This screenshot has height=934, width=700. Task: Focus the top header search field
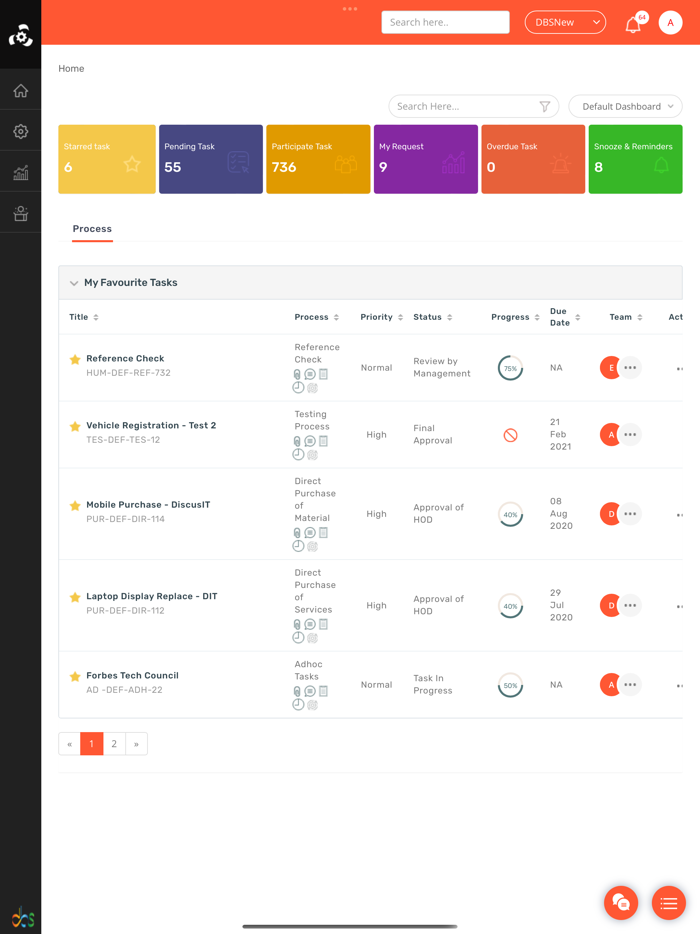[x=445, y=22]
